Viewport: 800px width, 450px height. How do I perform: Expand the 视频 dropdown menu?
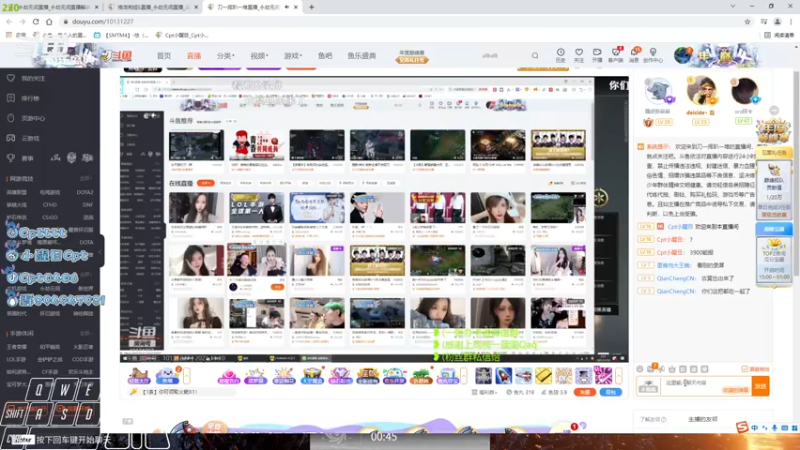pyautogui.click(x=259, y=56)
